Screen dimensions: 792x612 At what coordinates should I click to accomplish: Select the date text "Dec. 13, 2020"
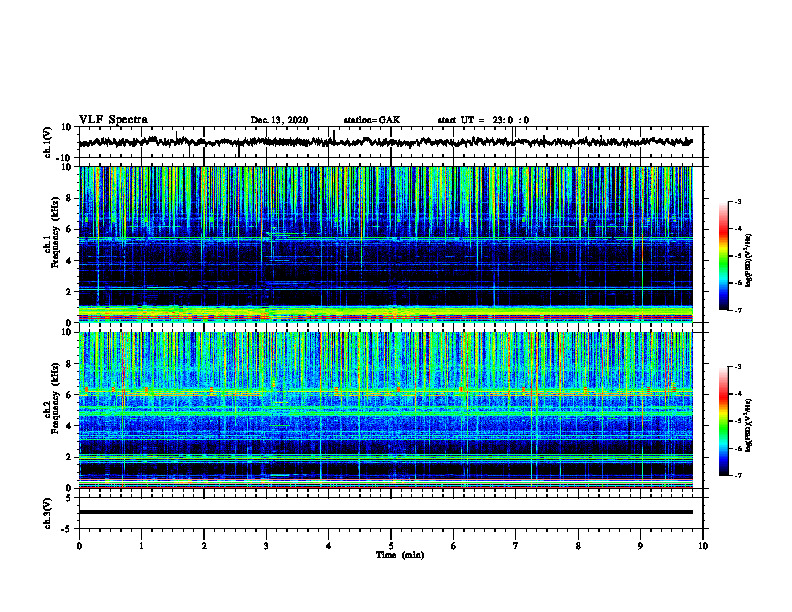(279, 120)
